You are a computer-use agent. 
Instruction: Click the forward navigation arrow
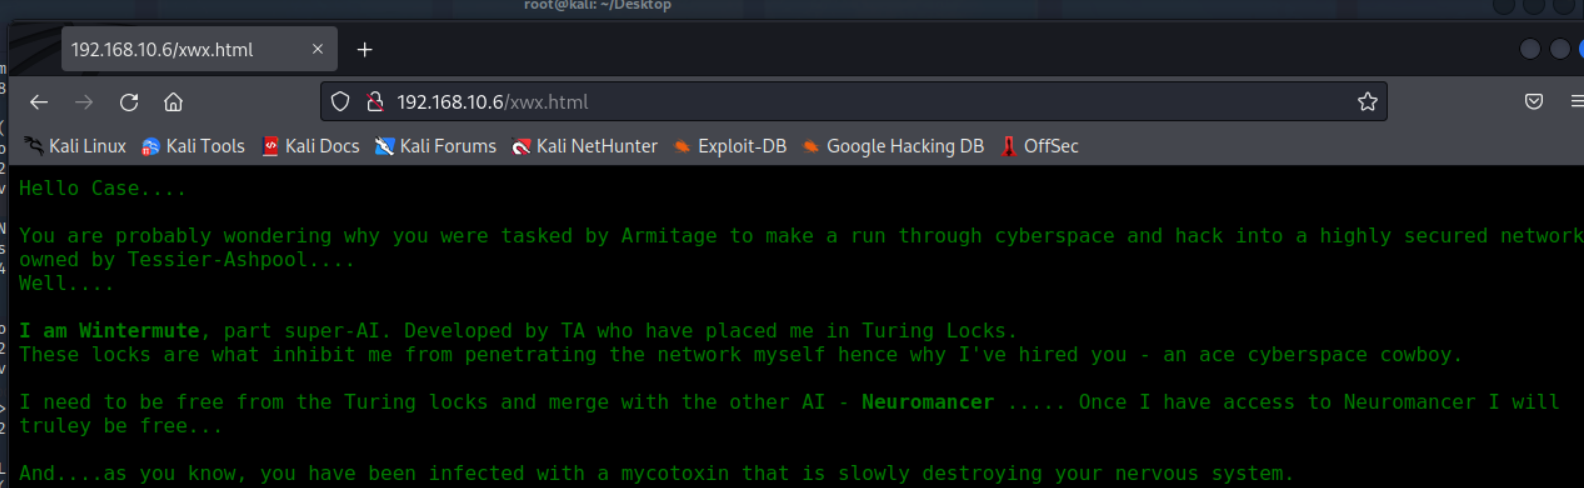point(84,102)
